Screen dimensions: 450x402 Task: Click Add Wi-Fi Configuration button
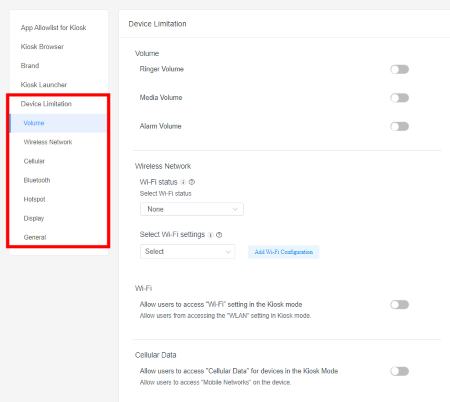(284, 252)
